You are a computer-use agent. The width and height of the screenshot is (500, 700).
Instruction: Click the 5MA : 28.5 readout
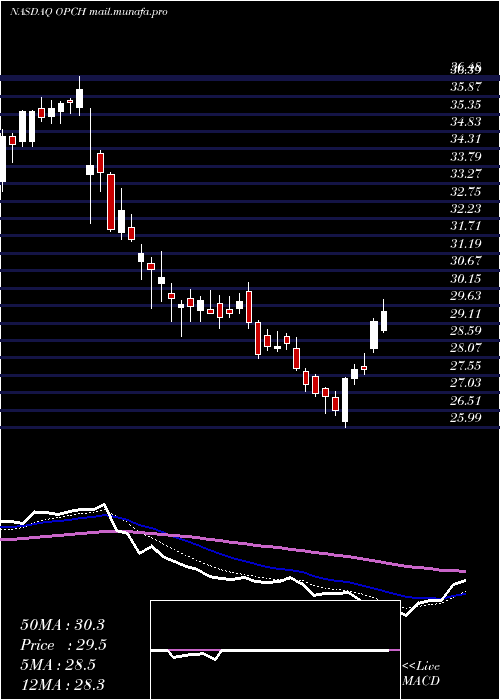tap(58, 665)
